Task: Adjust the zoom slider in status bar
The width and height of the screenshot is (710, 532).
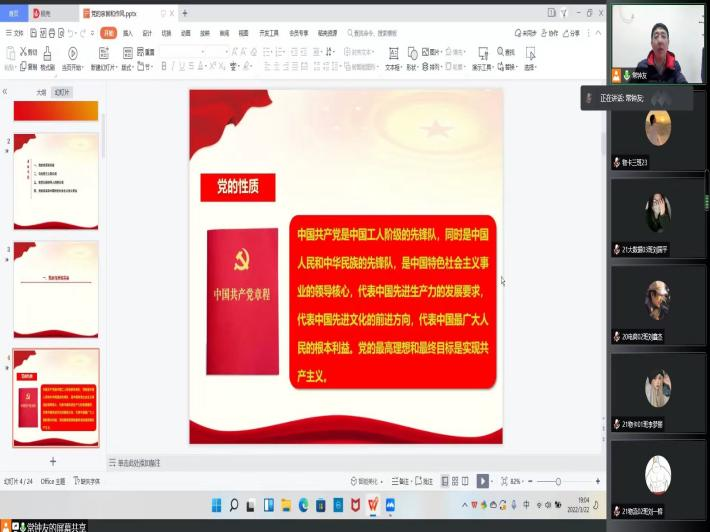Action: [558, 481]
